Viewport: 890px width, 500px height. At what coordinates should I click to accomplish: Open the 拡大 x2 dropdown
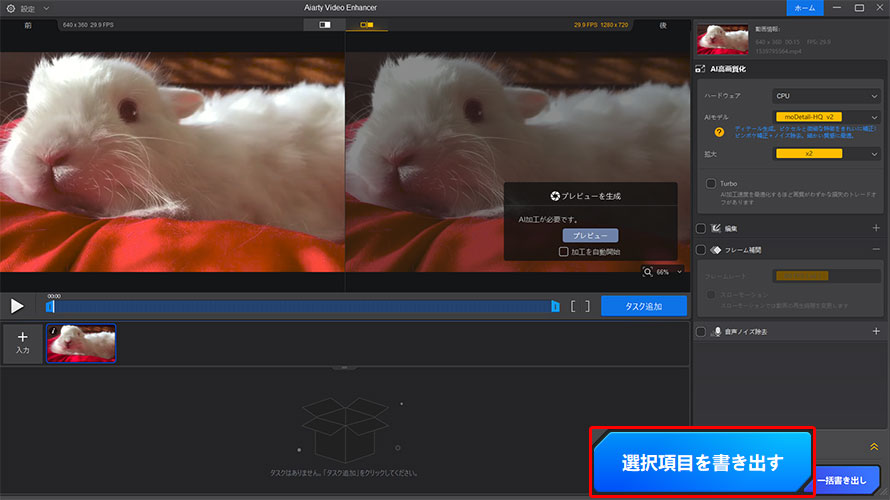pos(826,154)
